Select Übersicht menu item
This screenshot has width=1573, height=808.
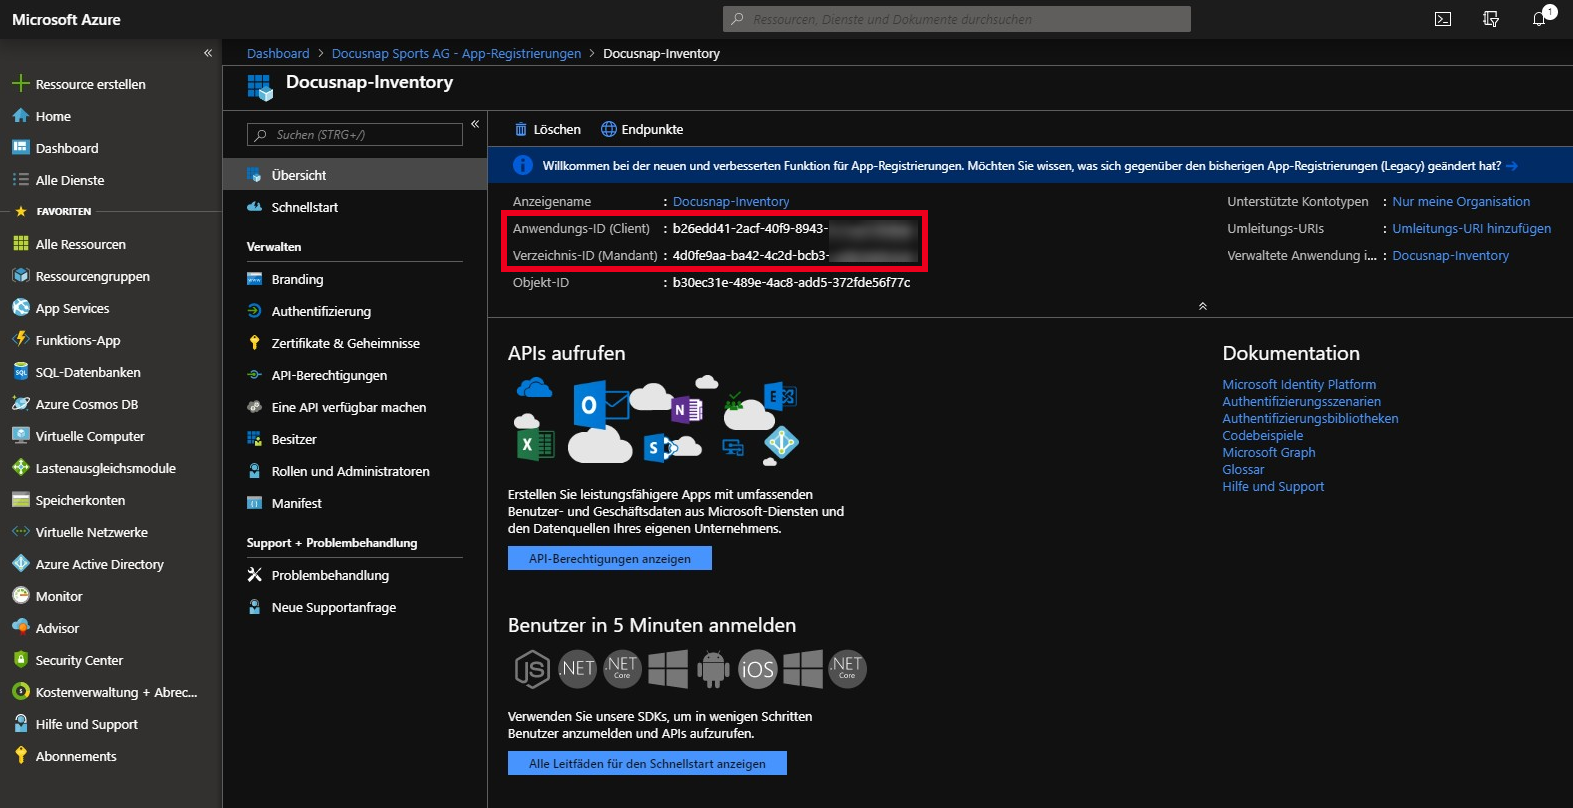355,175
